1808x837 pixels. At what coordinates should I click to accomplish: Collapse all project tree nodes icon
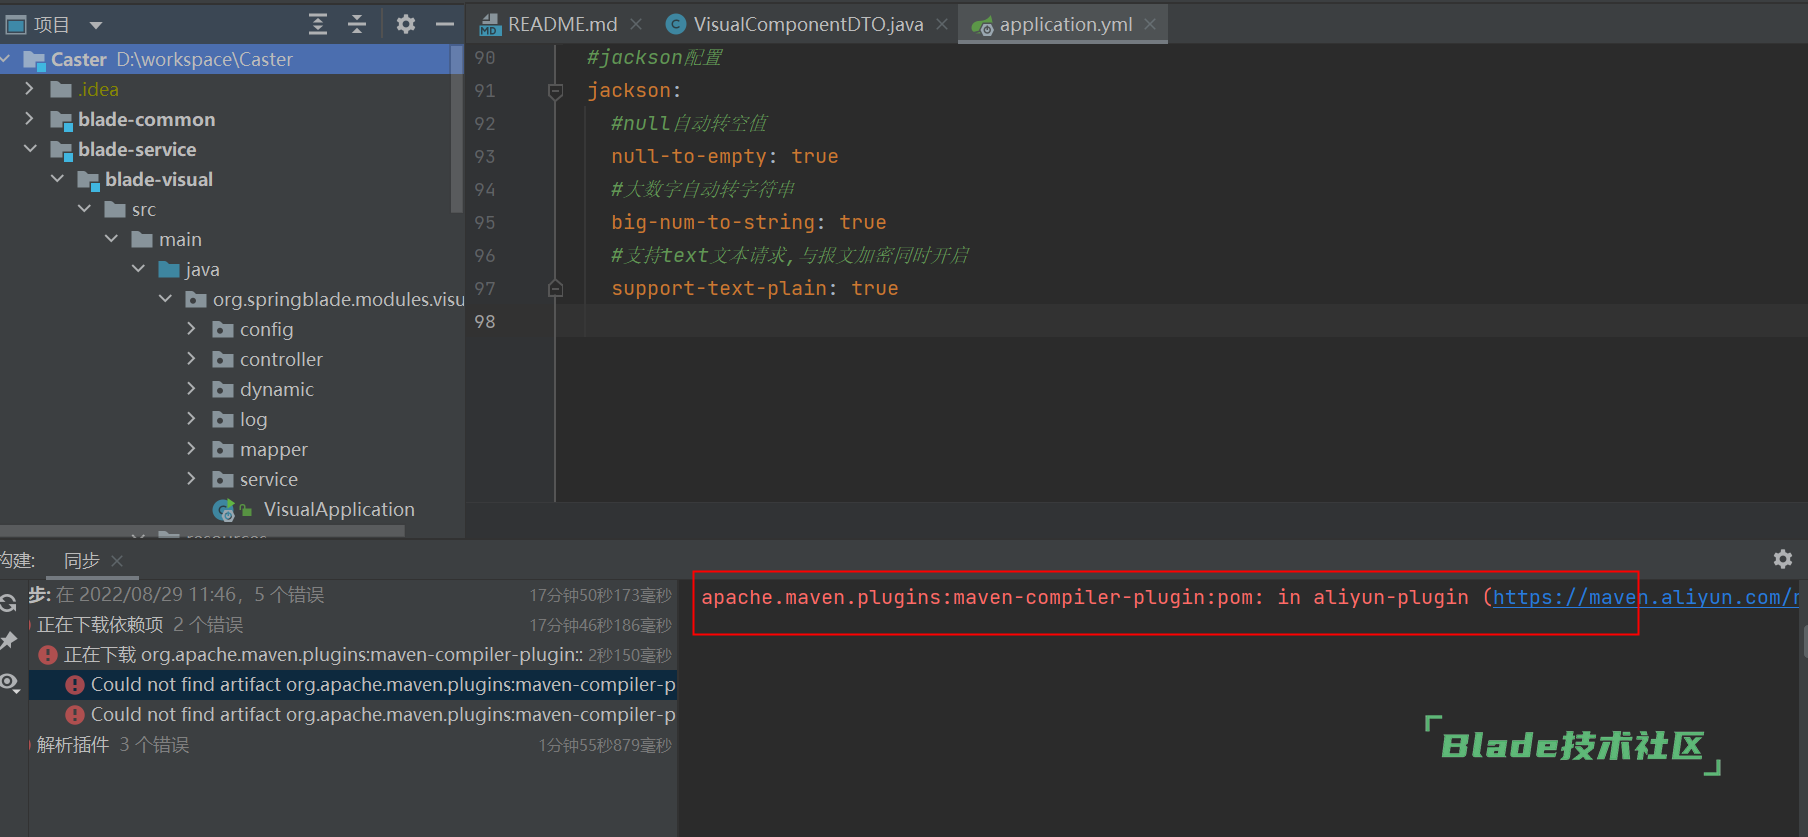click(357, 24)
